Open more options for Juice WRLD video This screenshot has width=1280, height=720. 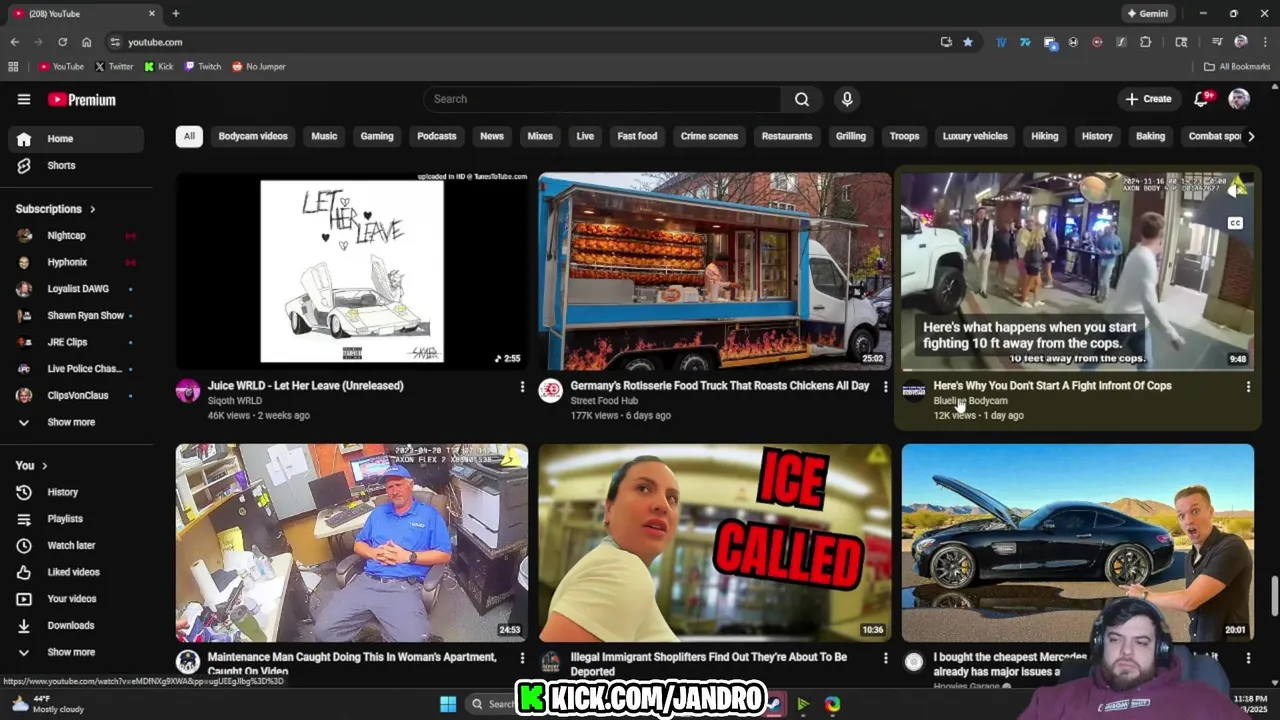tap(522, 386)
